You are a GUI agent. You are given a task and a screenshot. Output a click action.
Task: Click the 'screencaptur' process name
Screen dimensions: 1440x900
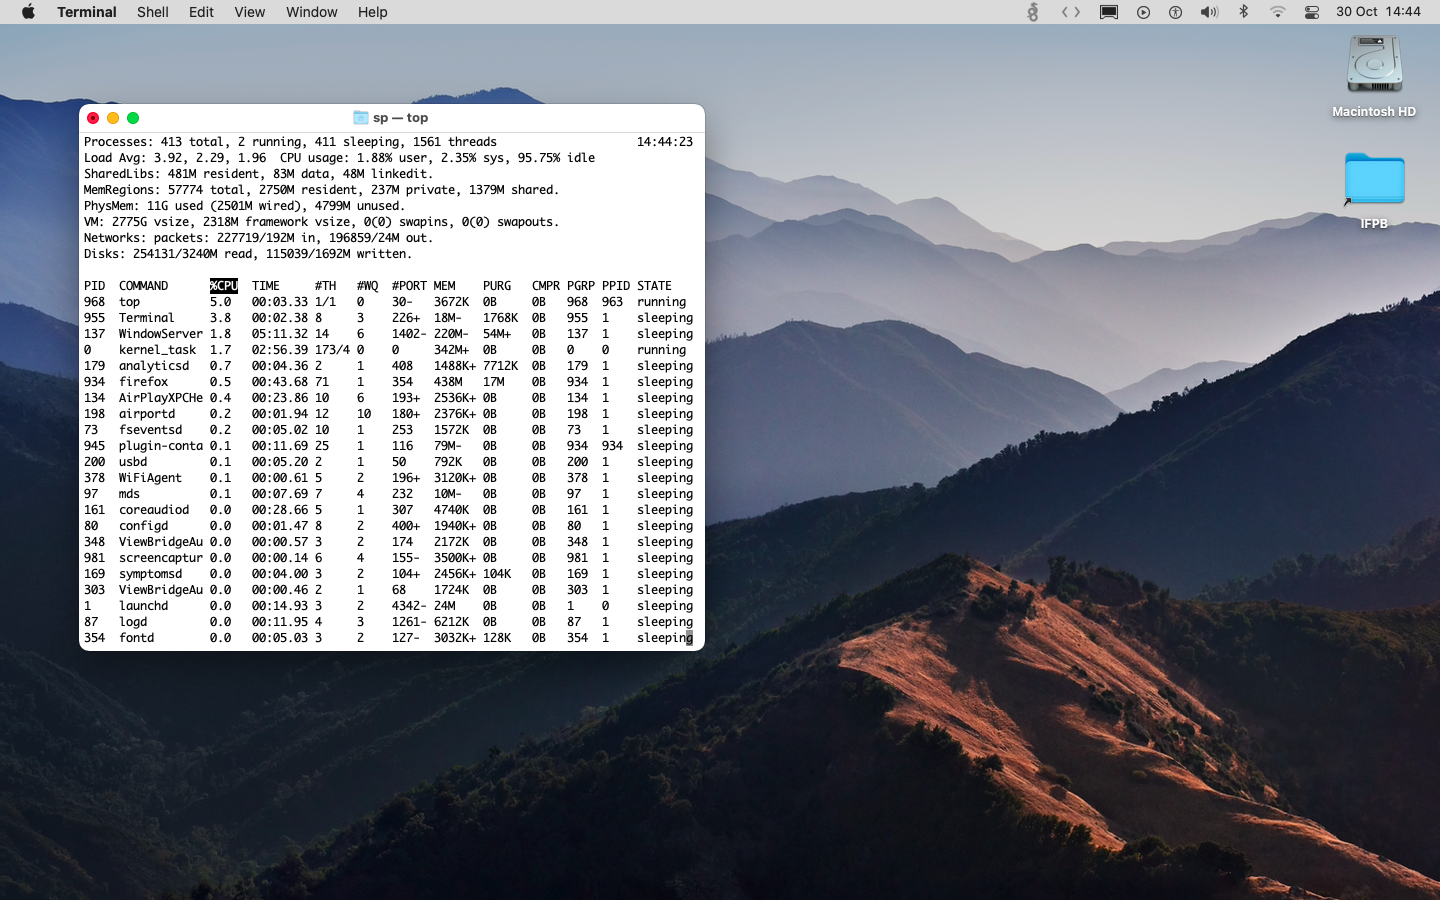(x=161, y=558)
